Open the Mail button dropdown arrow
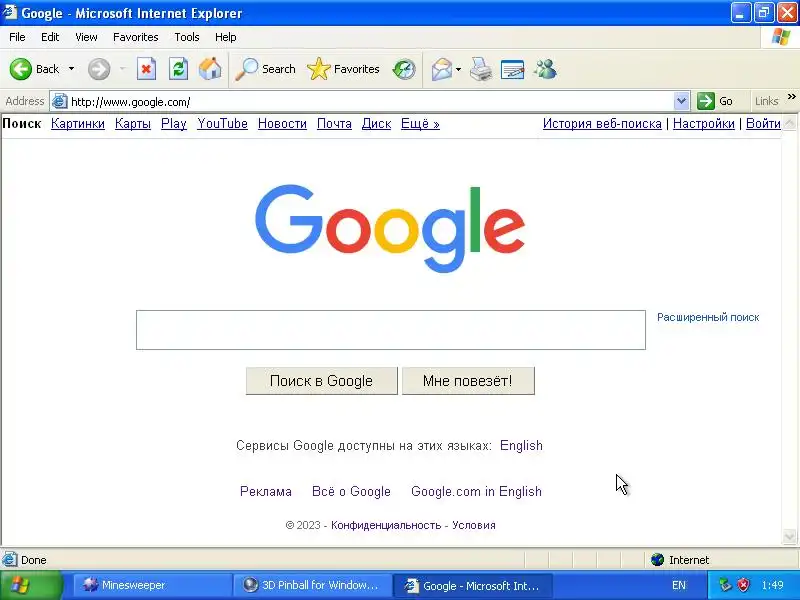The width and height of the screenshot is (800, 600). click(x=459, y=69)
